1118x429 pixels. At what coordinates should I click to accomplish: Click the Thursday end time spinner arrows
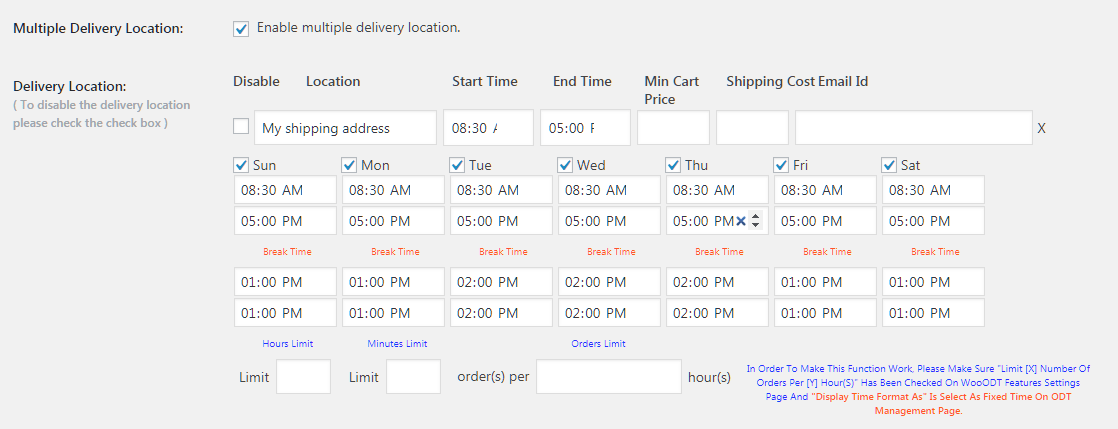[x=755, y=221]
